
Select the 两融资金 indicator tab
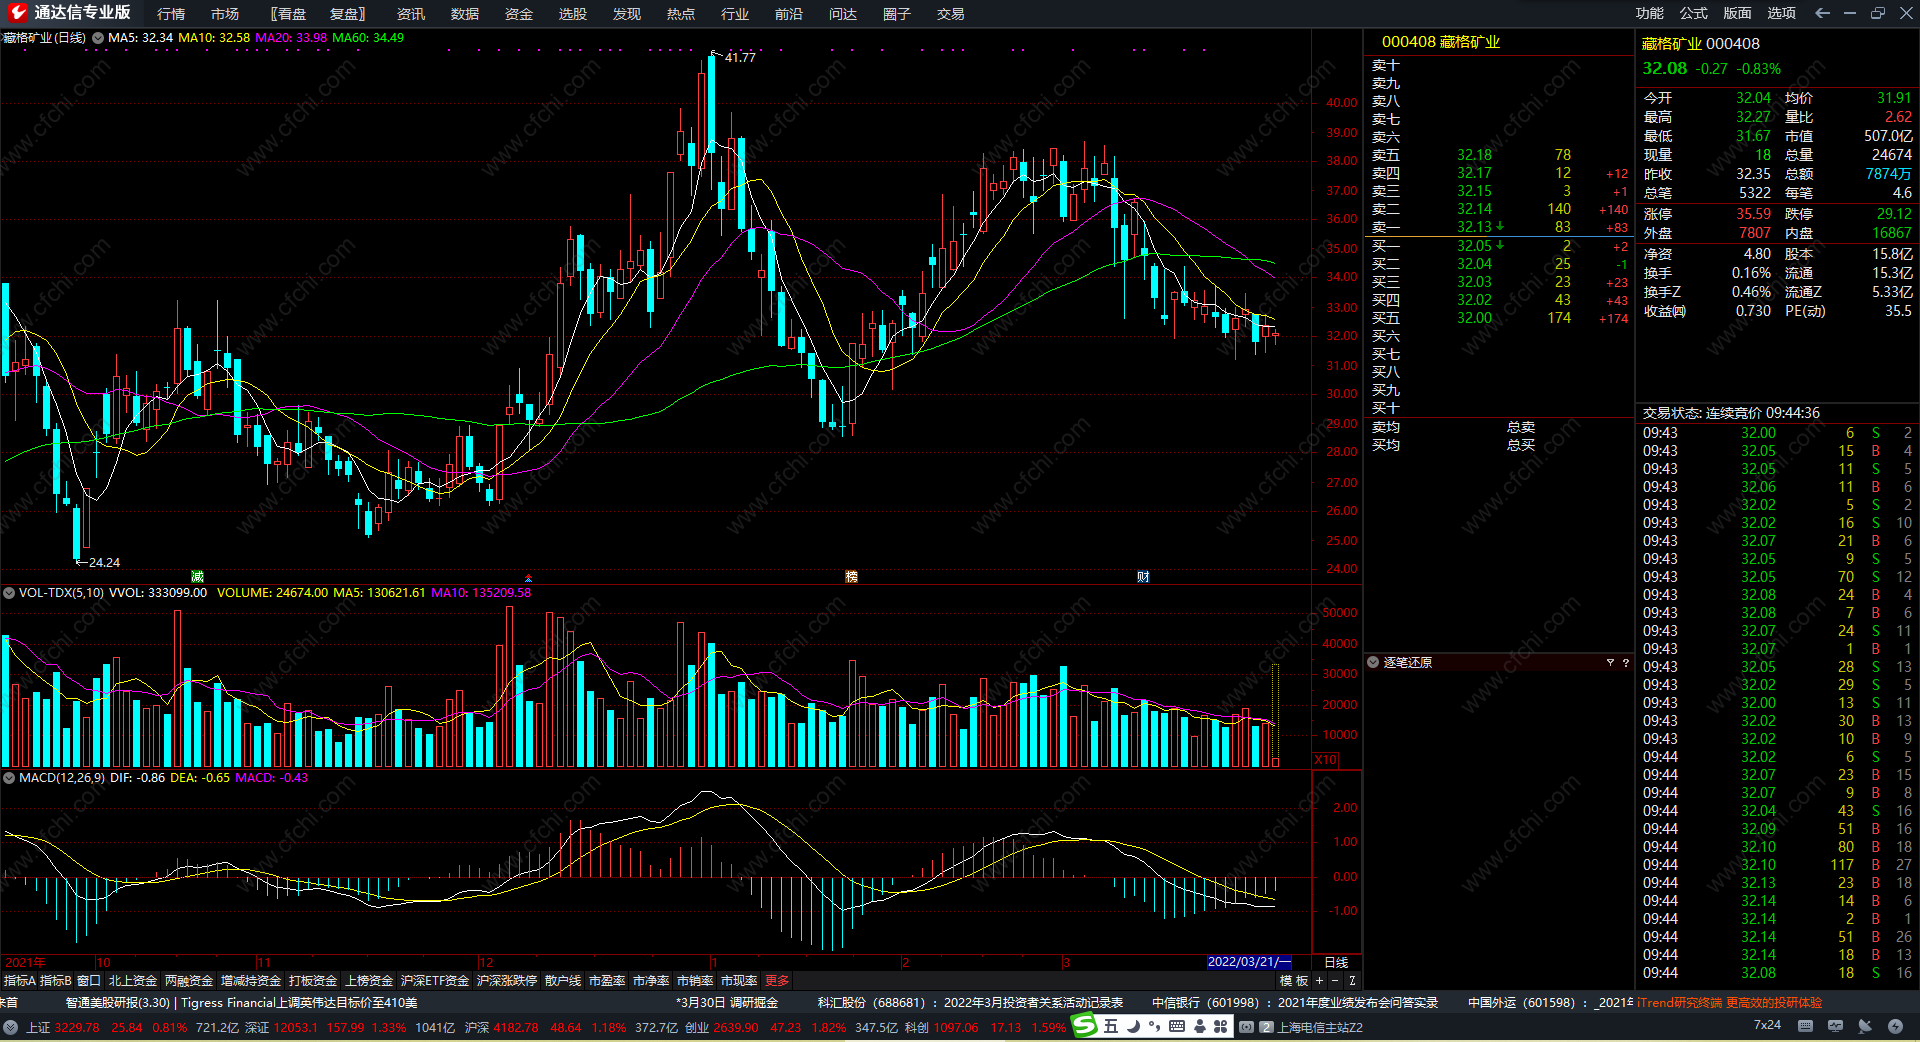tap(189, 981)
